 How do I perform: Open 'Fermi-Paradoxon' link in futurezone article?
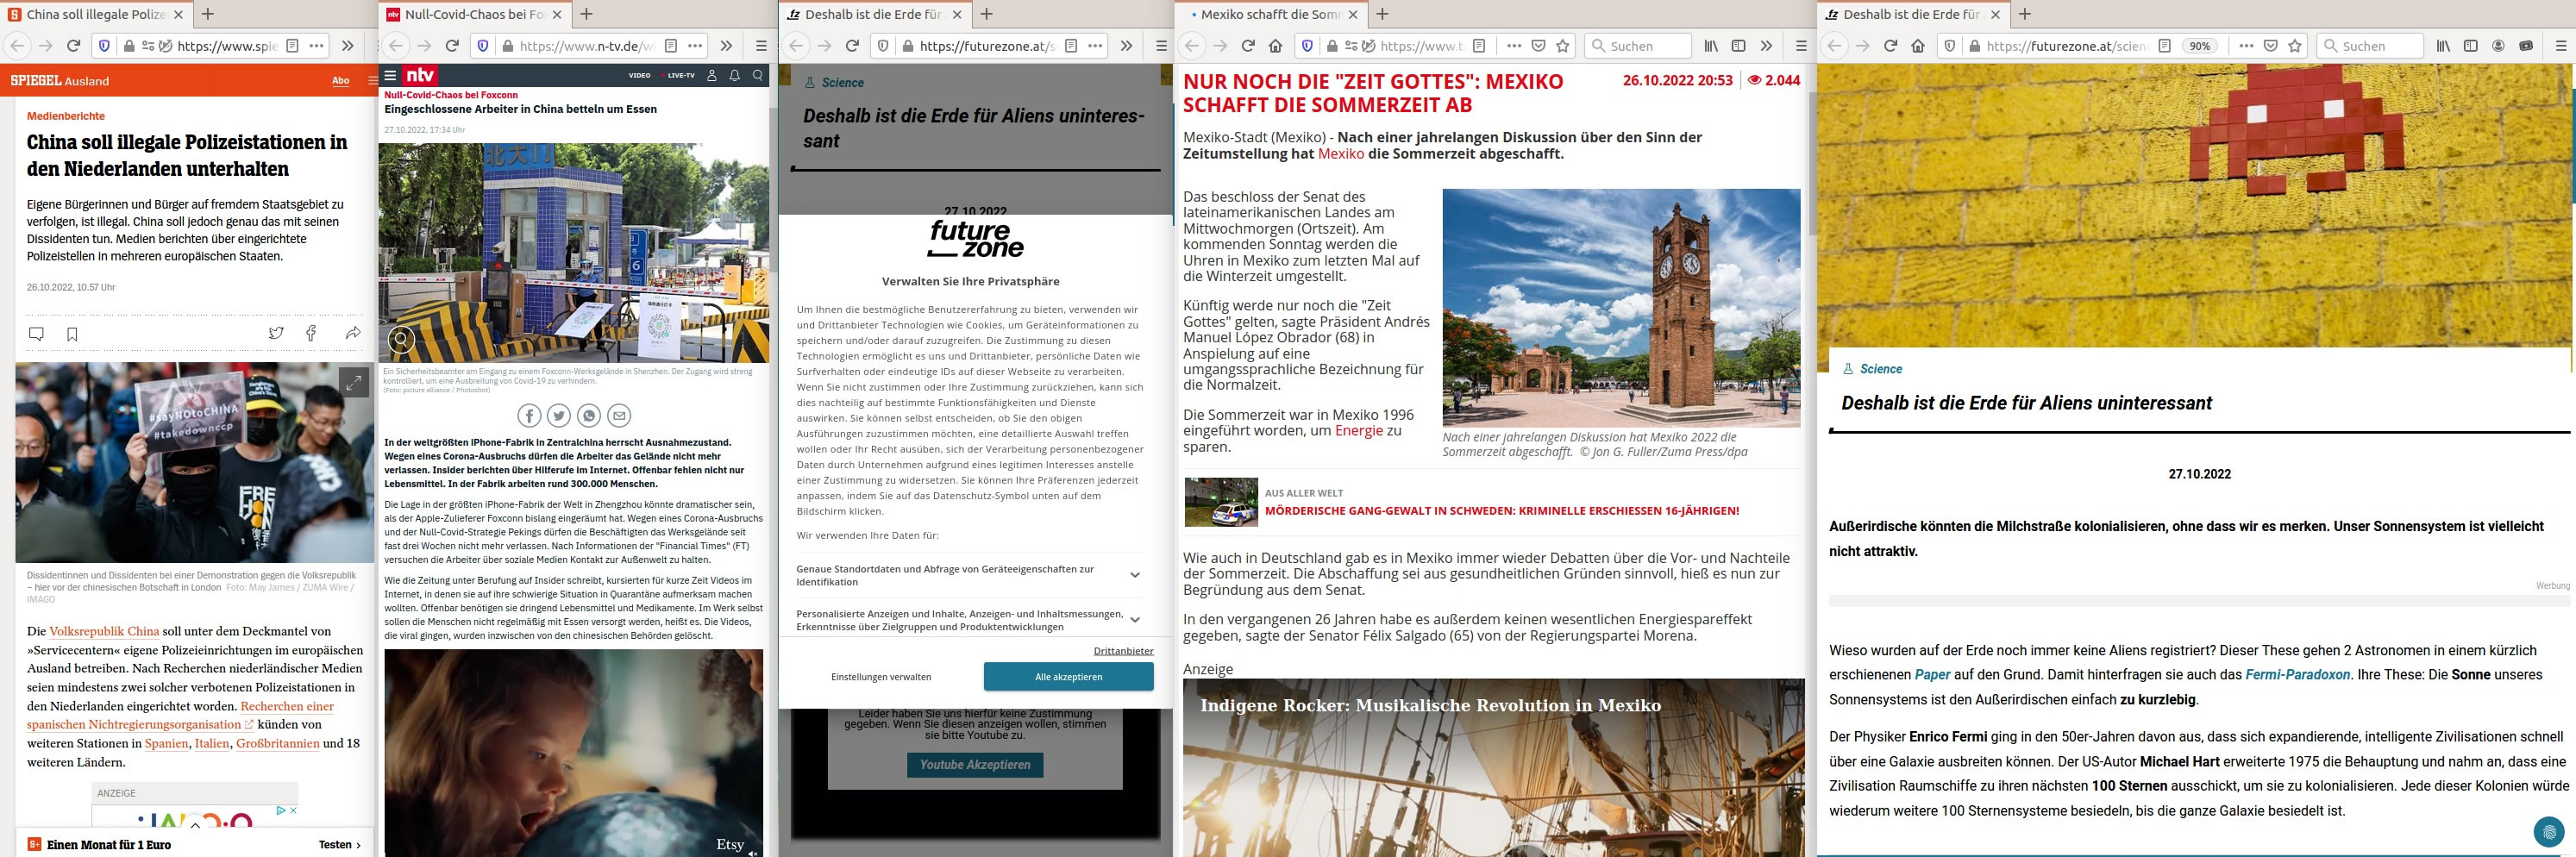[2298, 675]
